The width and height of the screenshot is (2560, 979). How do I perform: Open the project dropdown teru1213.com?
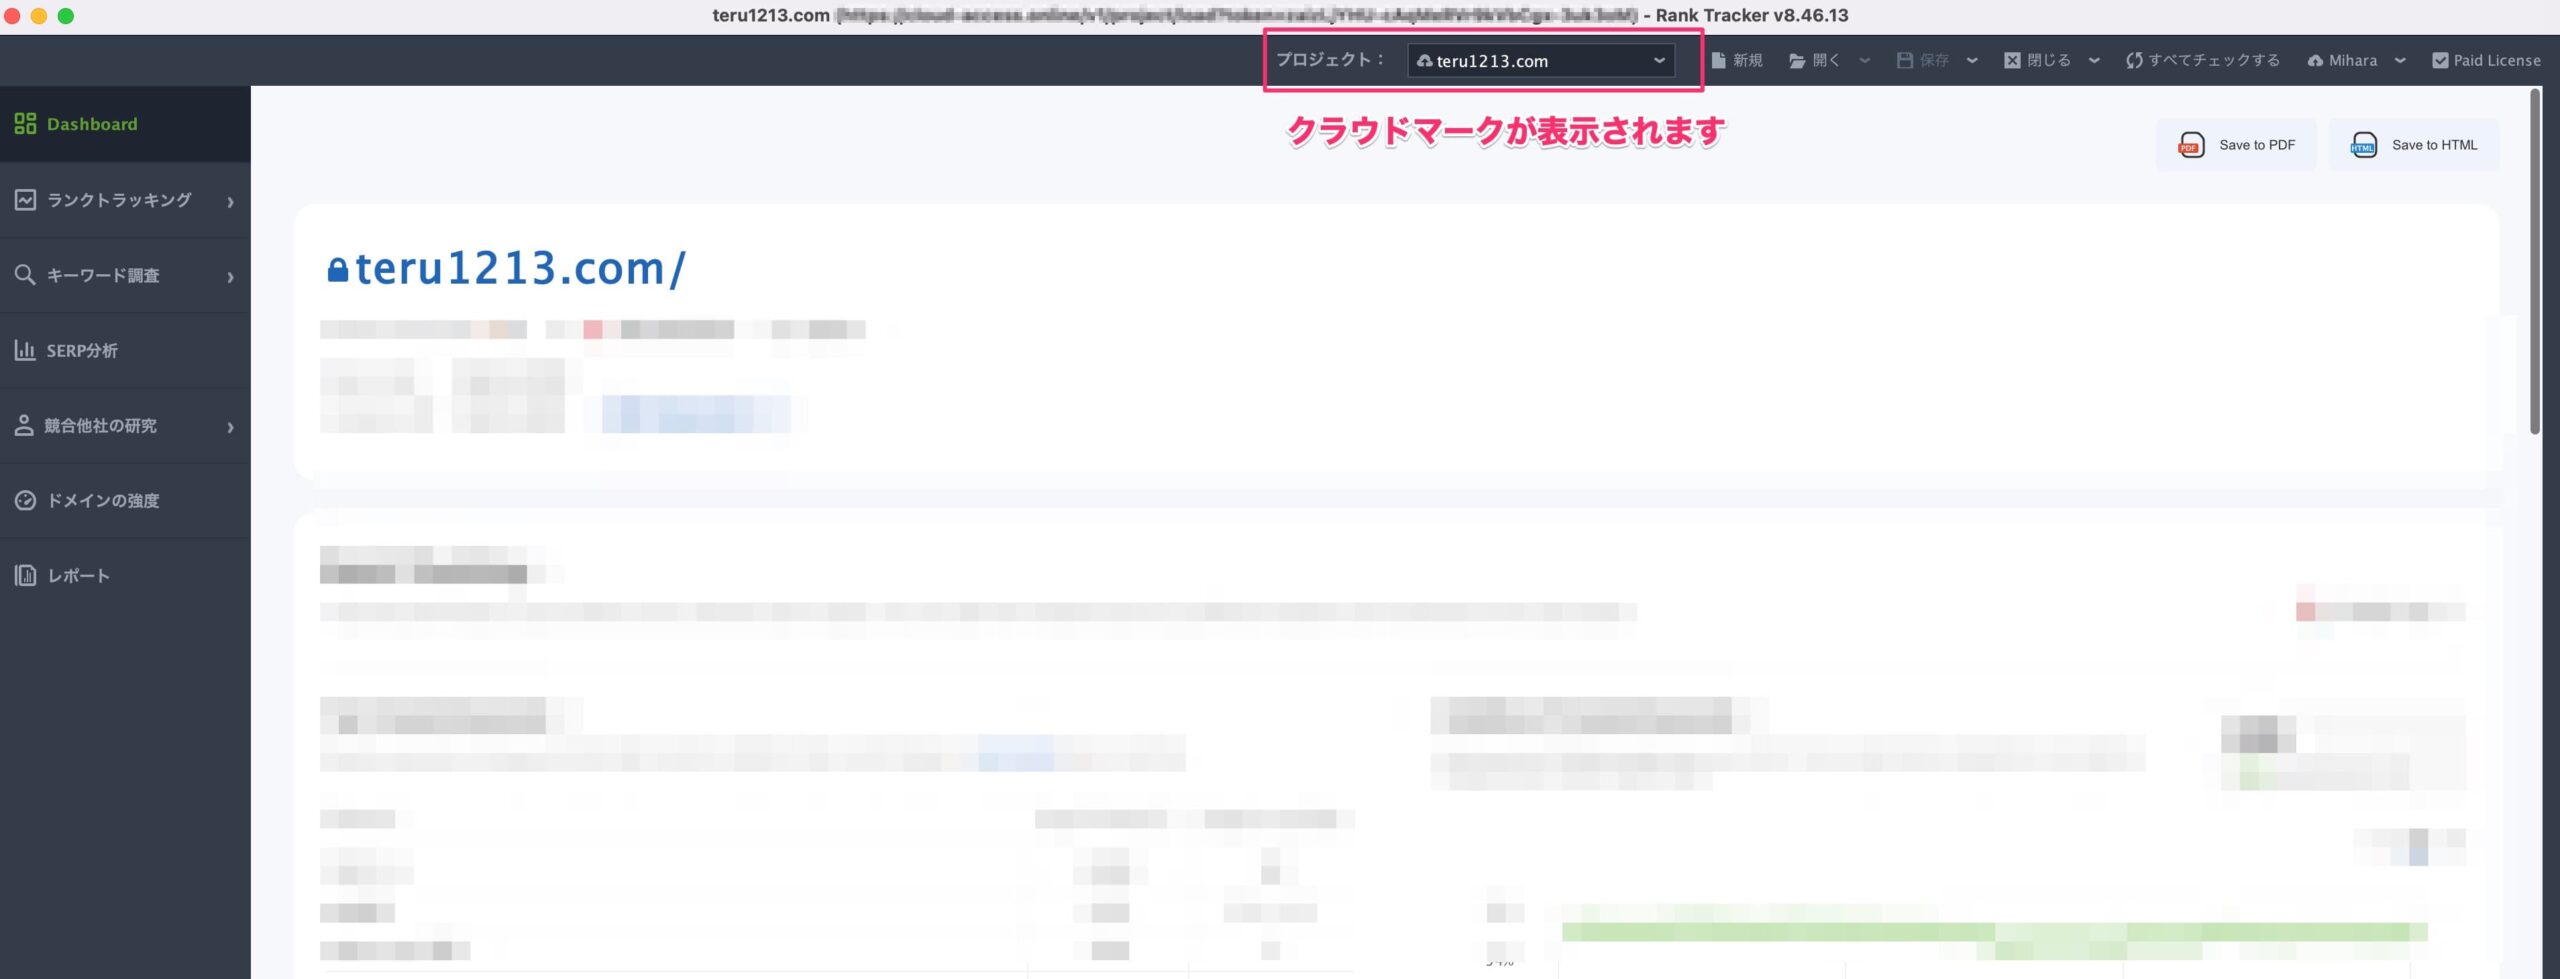click(1541, 60)
